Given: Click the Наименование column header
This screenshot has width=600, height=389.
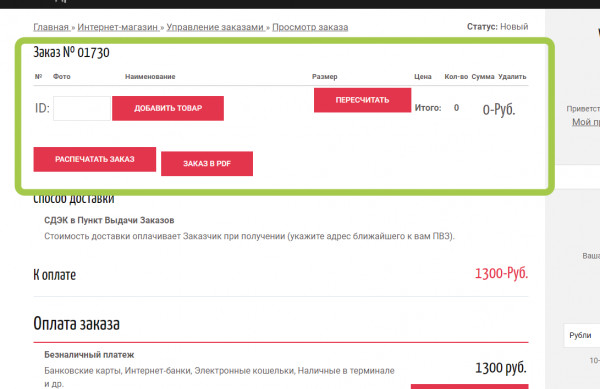Looking at the screenshot, I should click(x=150, y=76).
